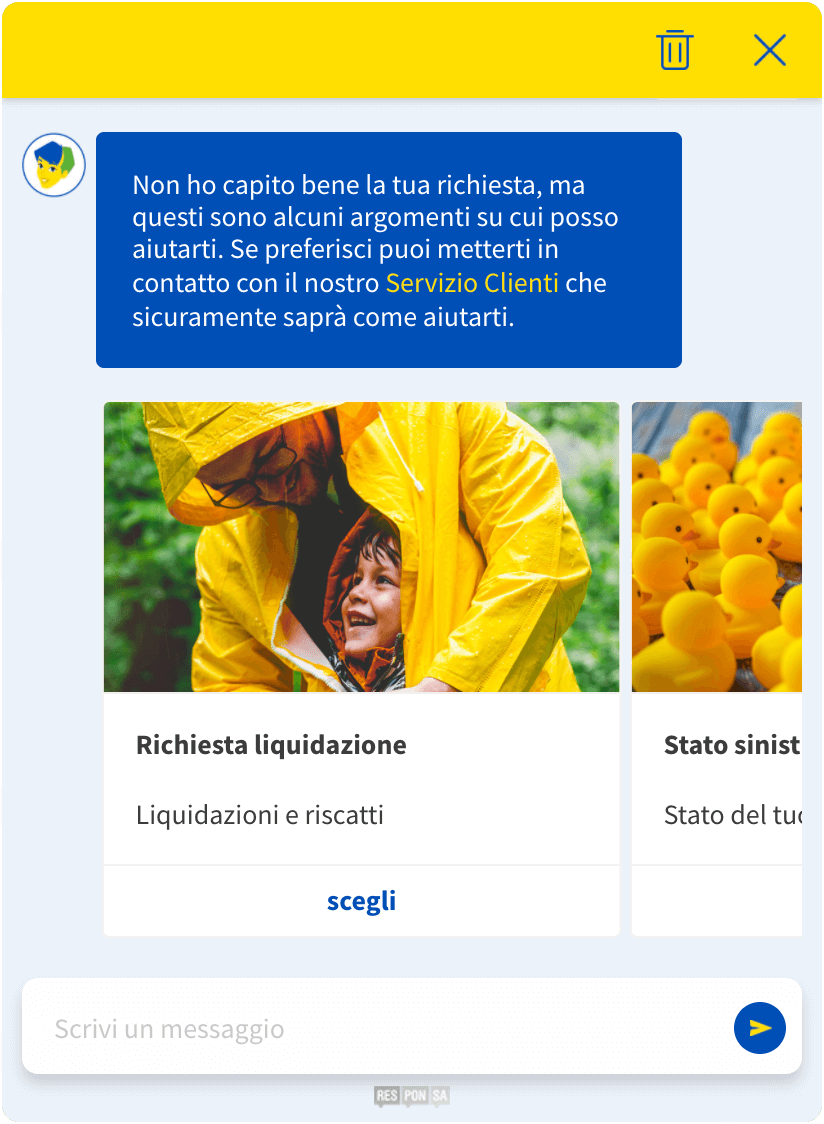Click the message input bar background
Image resolution: width=824 pixels, height=1124 pixels.
click(412, 1026)
